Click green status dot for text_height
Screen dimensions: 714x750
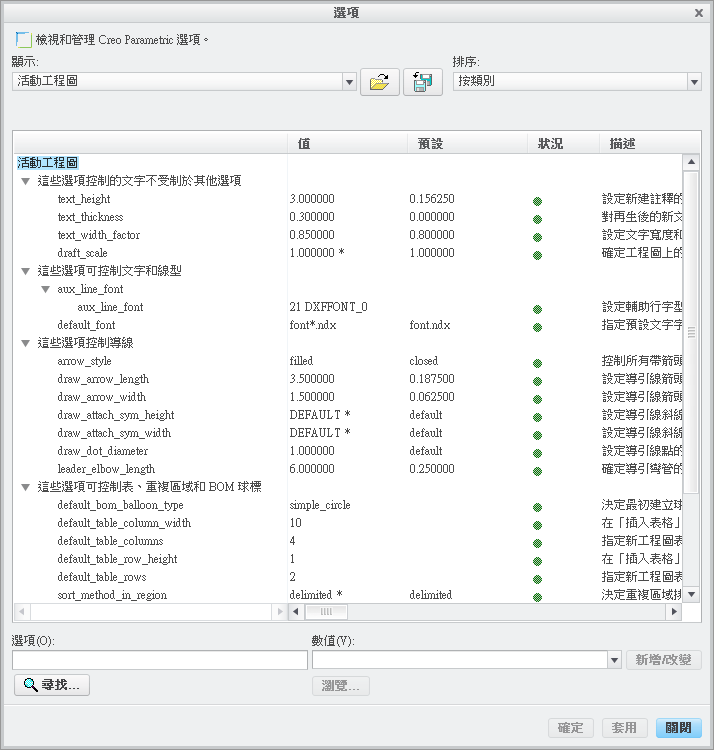(538, 201)
